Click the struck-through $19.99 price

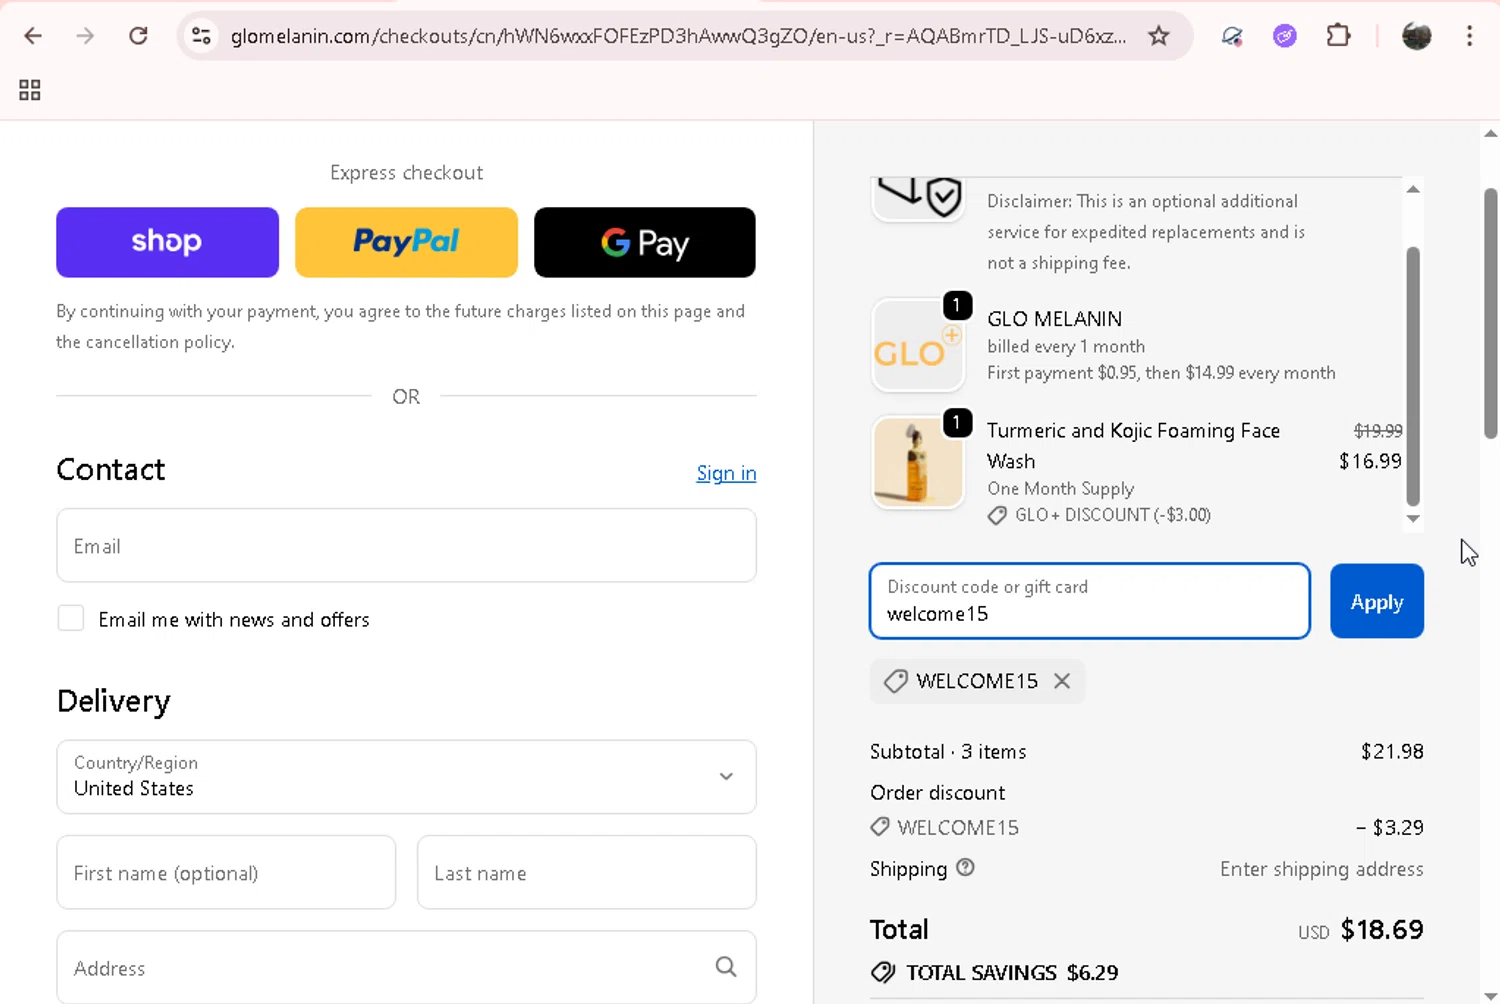(1378, 431)
